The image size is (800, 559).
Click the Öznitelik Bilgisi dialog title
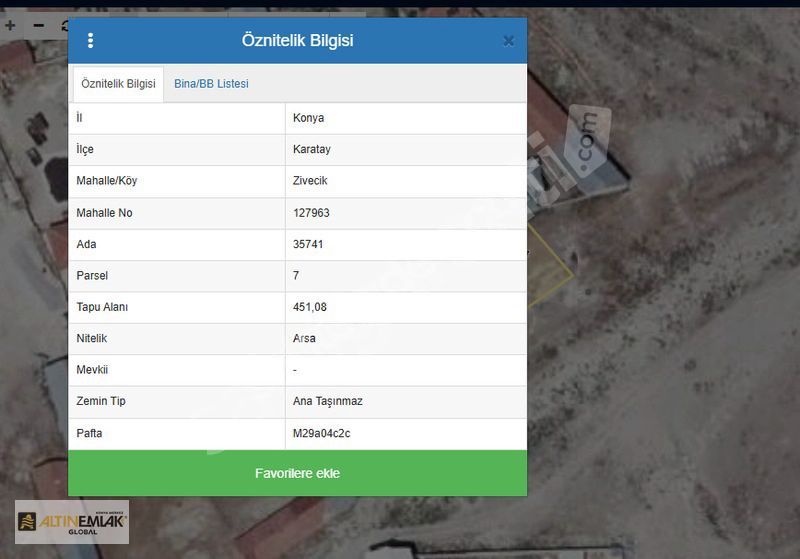click(297, 41)
